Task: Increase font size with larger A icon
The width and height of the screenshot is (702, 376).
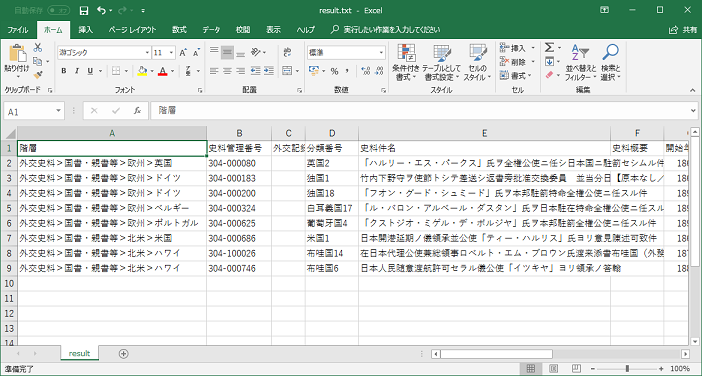Action: 183,53
